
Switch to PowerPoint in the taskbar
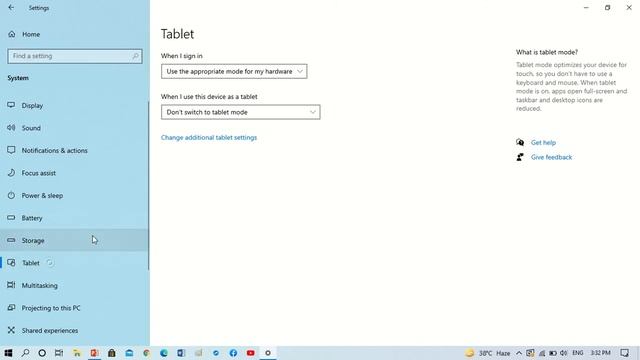(x=94, y=353)
